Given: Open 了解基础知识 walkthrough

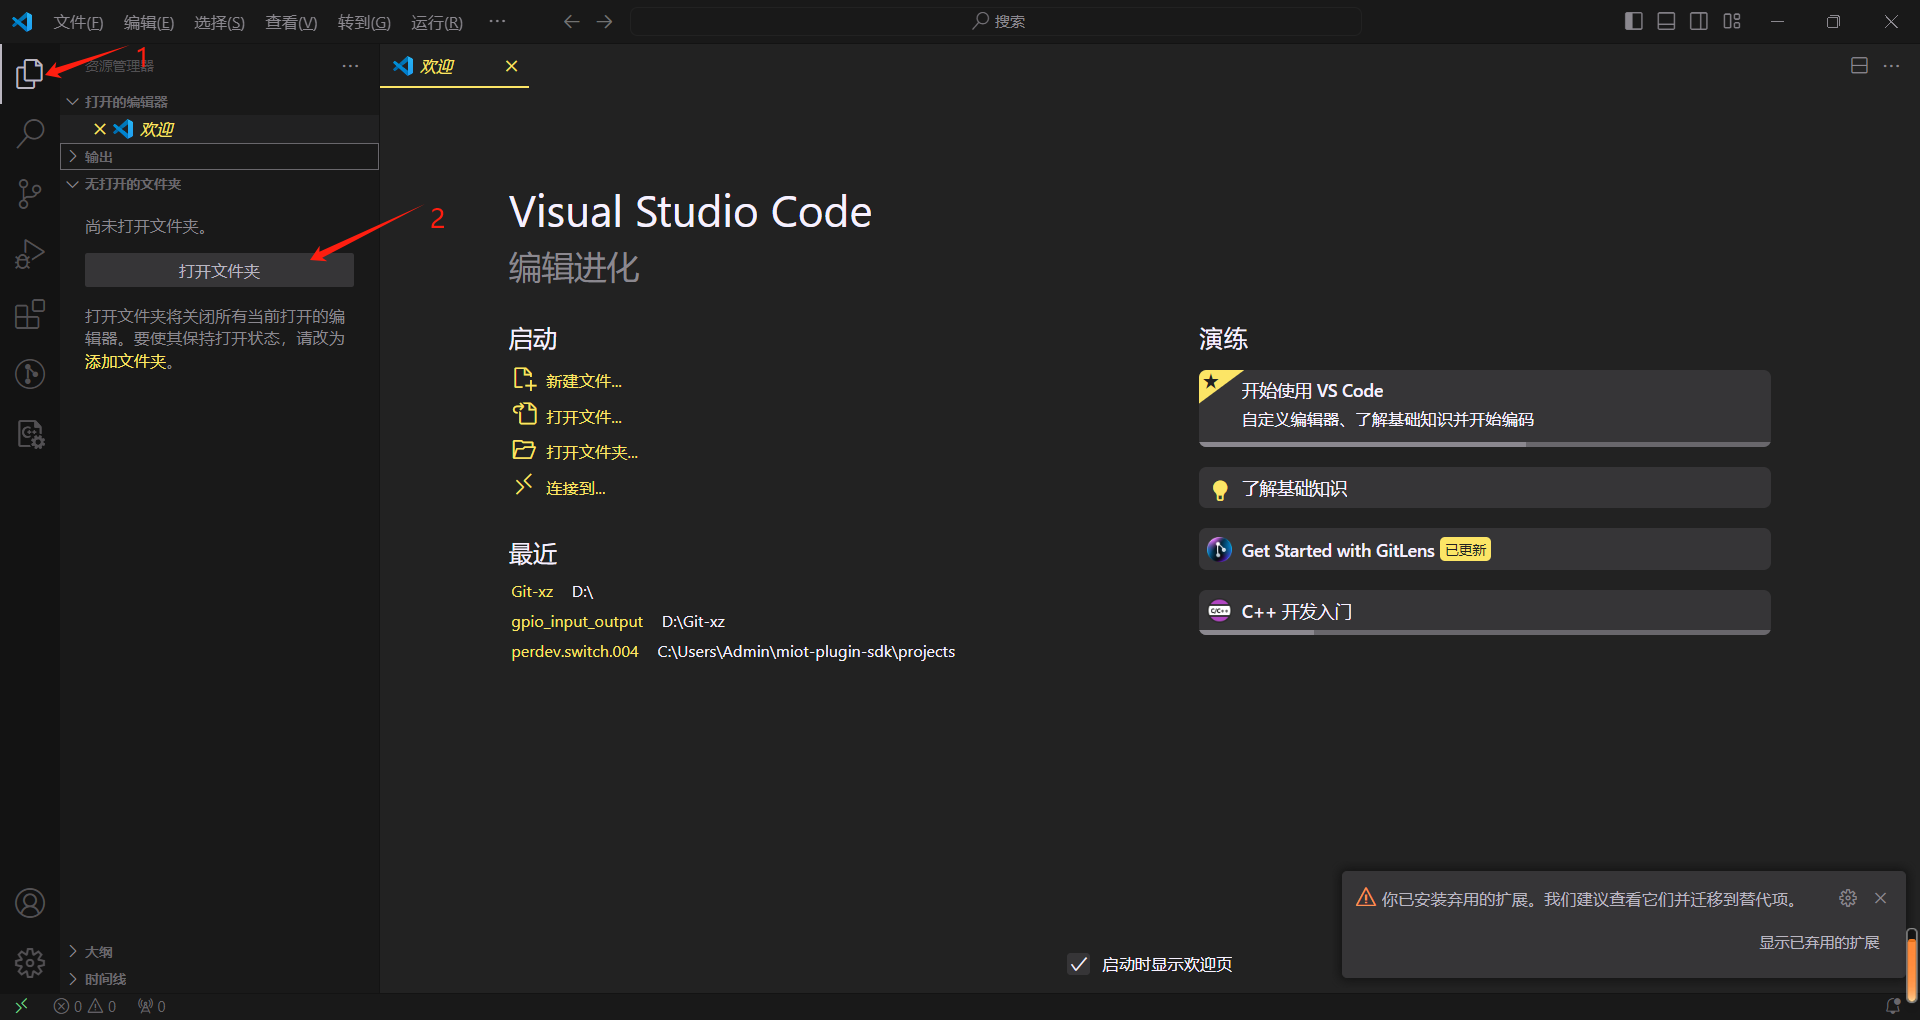Looking at the screenshot, I should (x=1484, y=488).
